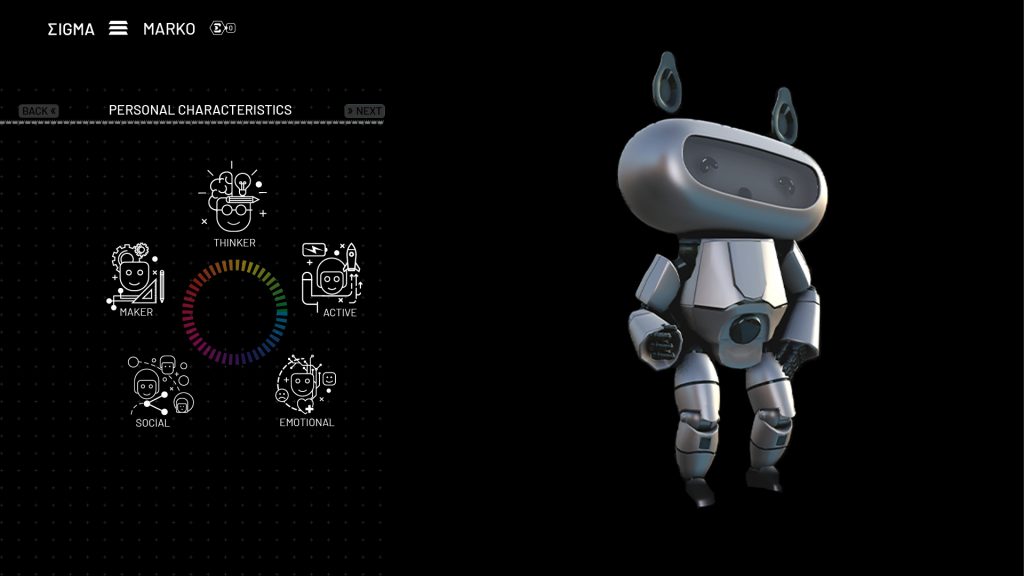Click the sigma badge icon beside MARKO
This screenshot has width=1024, height=576.
pos(223,28)
